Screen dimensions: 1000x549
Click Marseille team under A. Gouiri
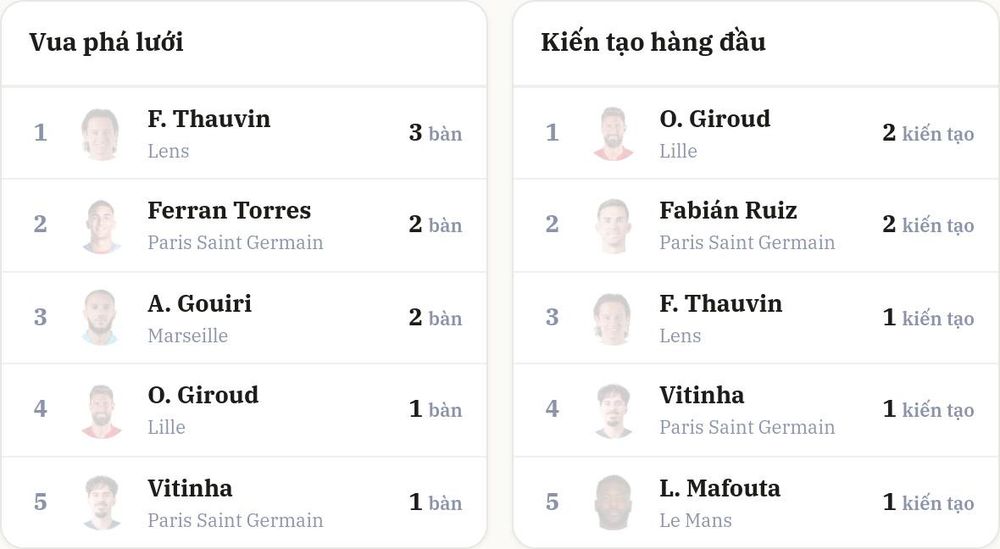point(188,335)
